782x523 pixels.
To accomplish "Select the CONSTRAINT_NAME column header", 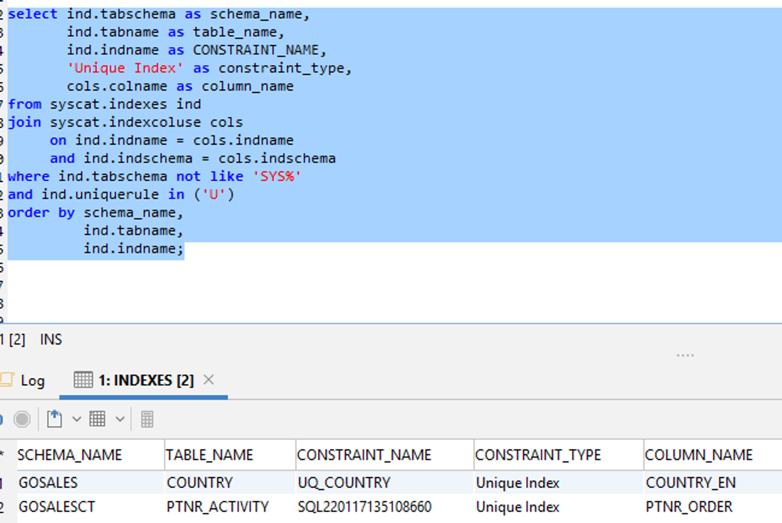I will pyautogui.click(x=363, y=455).
